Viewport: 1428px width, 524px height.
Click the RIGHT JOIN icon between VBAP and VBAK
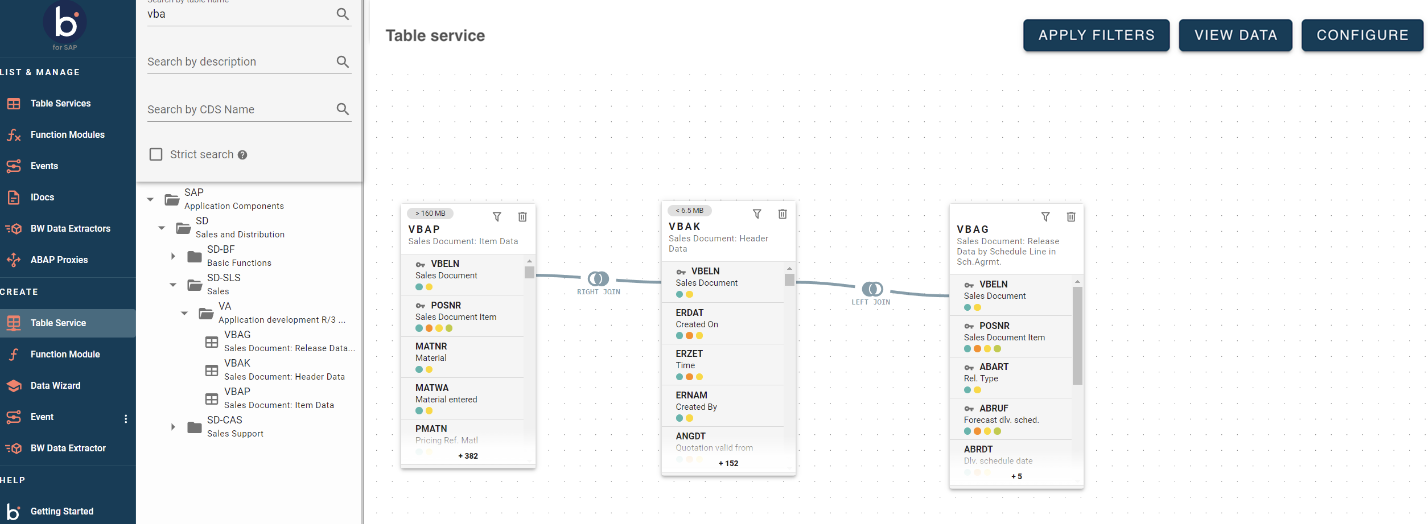pos(598,278)
